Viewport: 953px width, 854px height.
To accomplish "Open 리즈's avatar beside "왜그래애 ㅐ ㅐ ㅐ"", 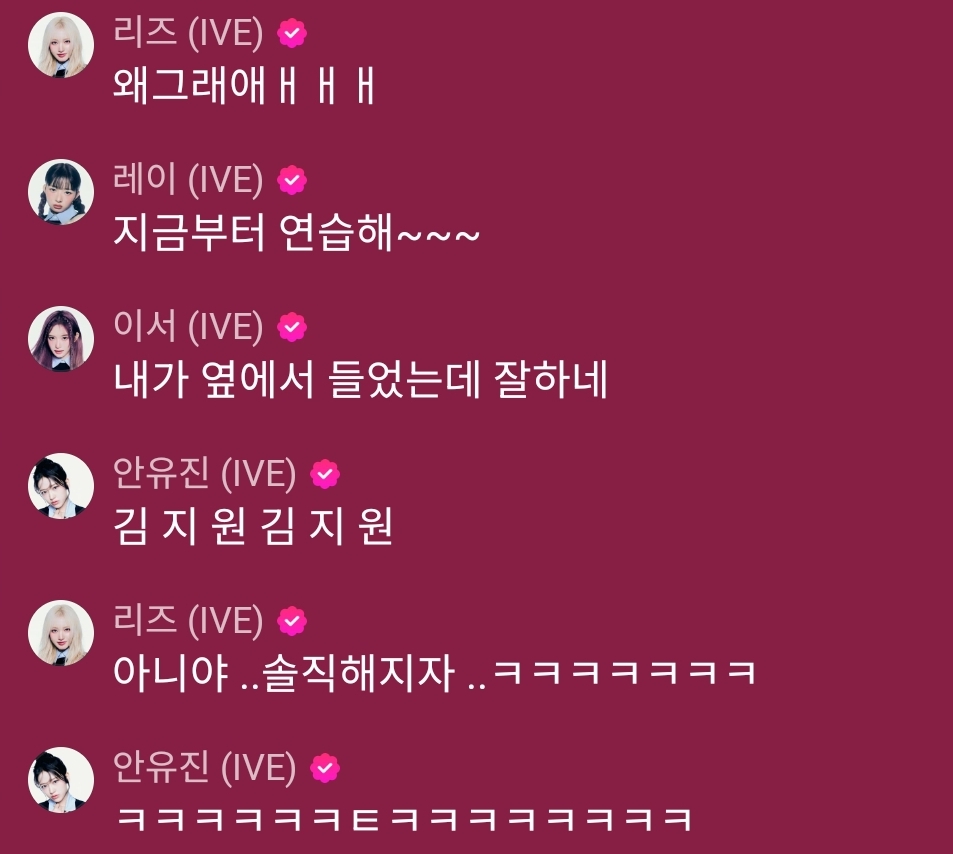I will (61, 45).
